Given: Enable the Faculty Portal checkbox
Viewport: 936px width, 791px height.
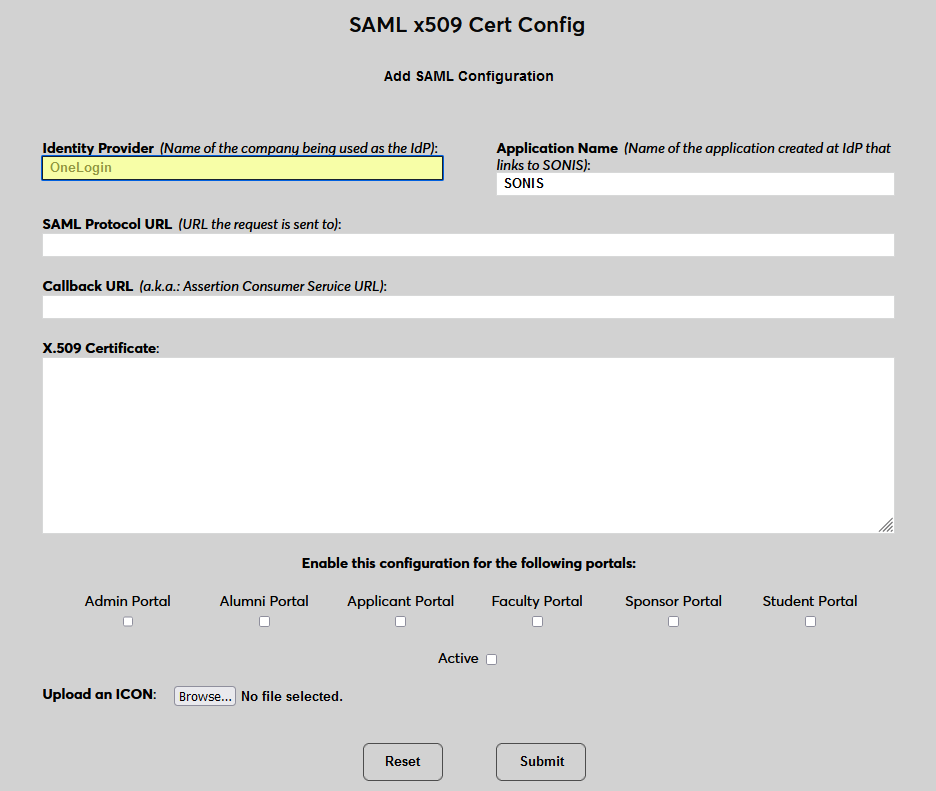Looking at the screenshot, I should (x=537, y=621).
